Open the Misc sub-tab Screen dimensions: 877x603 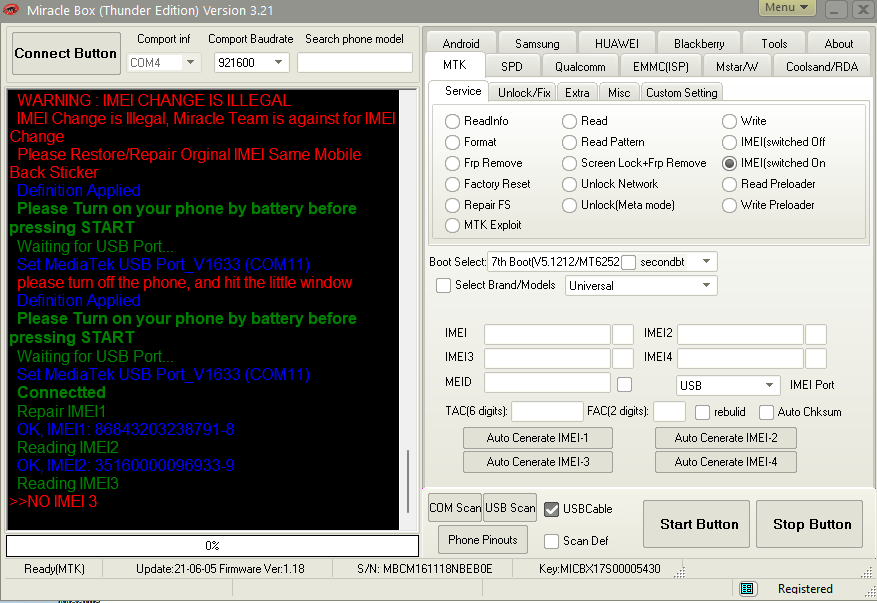pyautogui.click(x=619, y=93)
